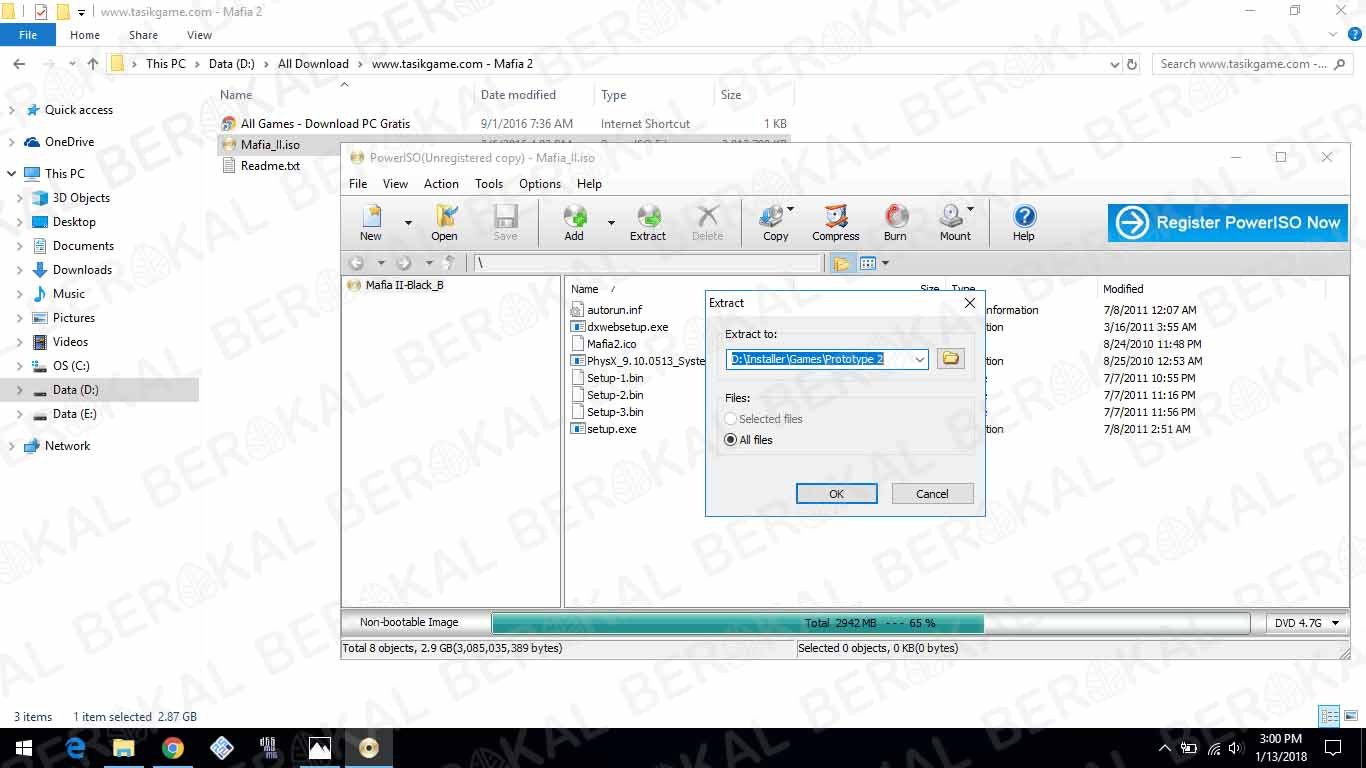The height and width of the screenshot is (768, 1366).
Task: Open the Add button dropdown arrow
Action: 611,222
